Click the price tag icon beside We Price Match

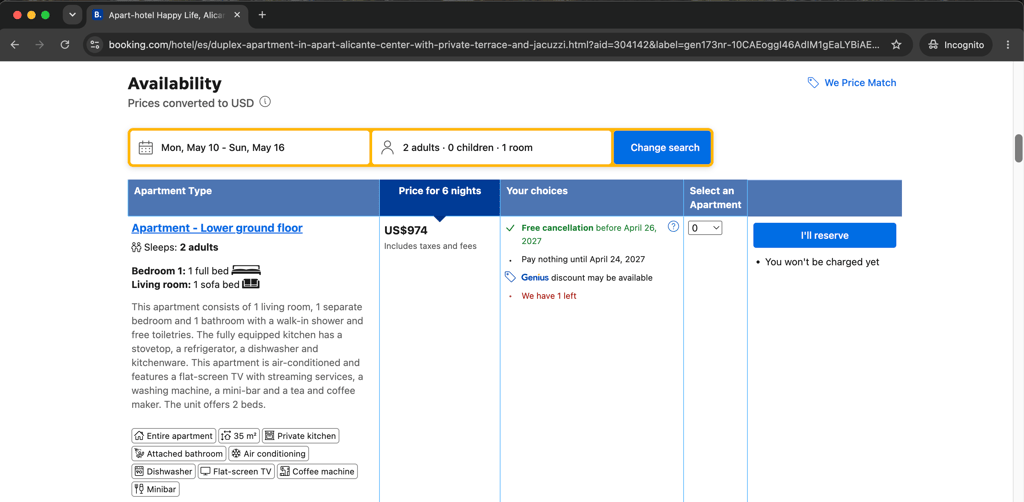[813, 83]
